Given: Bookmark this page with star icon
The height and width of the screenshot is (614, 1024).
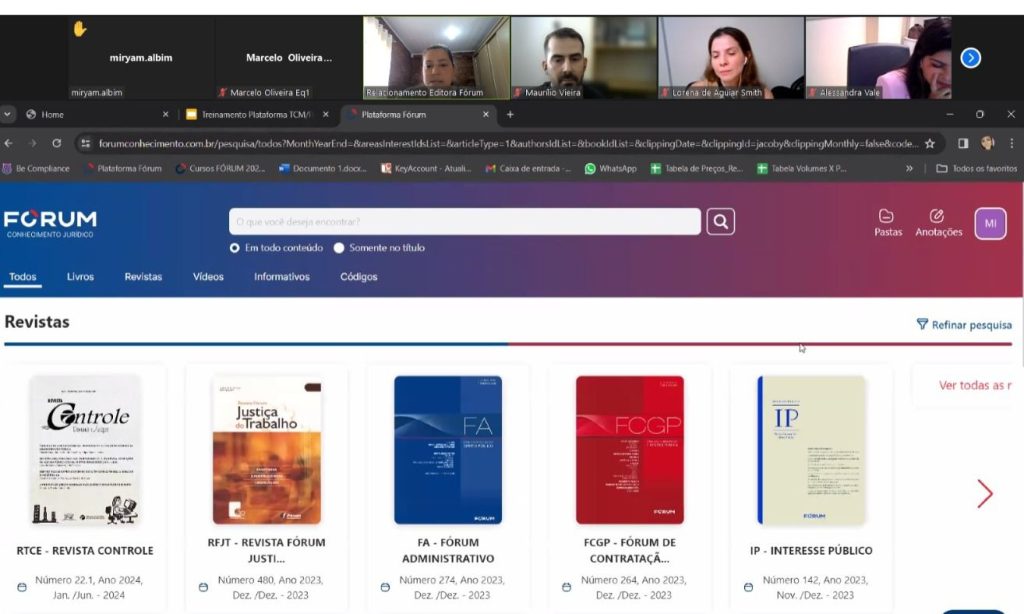Looking at the screenshot, I should tap(929, 144).
